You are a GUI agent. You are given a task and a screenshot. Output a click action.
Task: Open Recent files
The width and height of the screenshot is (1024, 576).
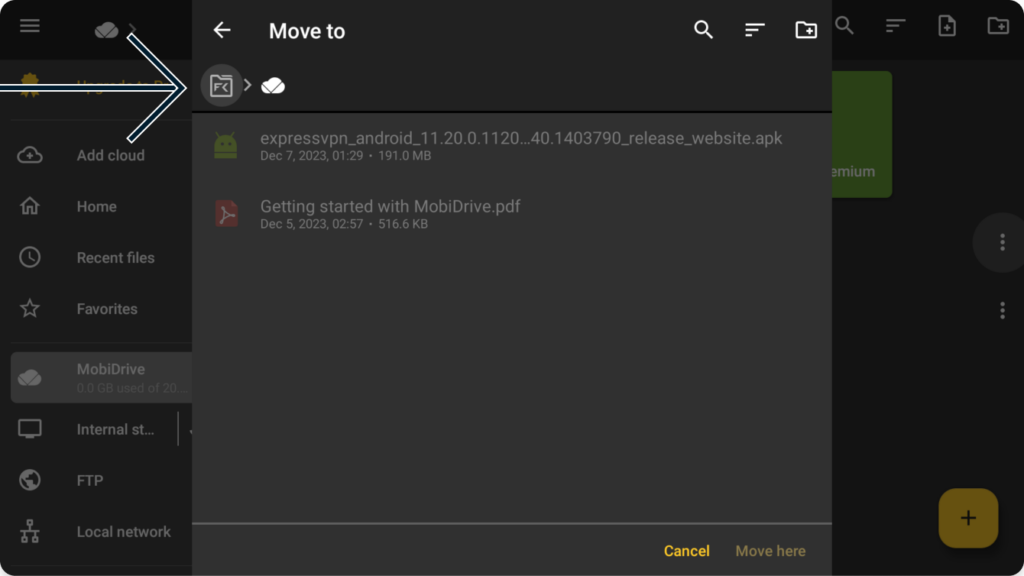pyautogui.click(x=101, y=258)
